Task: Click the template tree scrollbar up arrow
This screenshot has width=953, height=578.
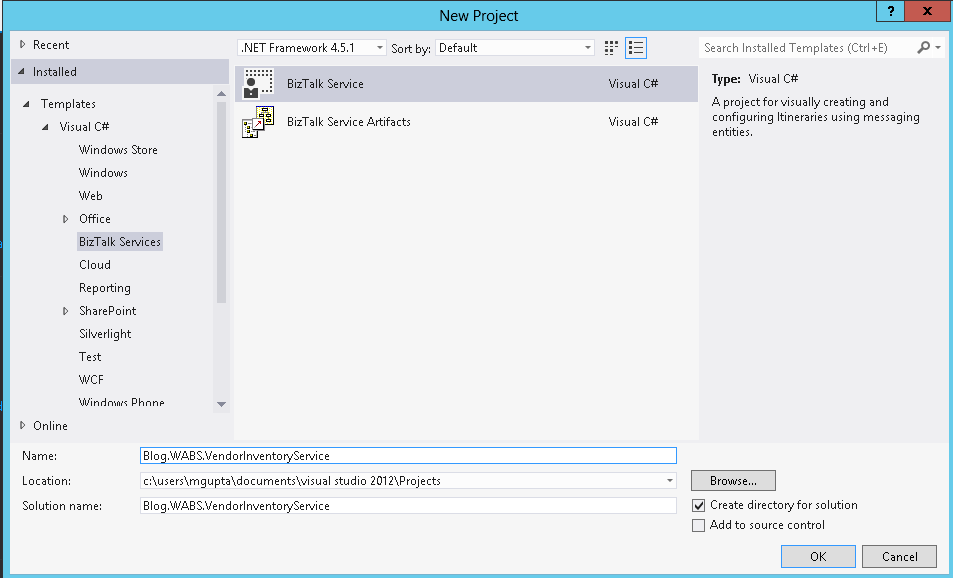Action: pos(221,94)
